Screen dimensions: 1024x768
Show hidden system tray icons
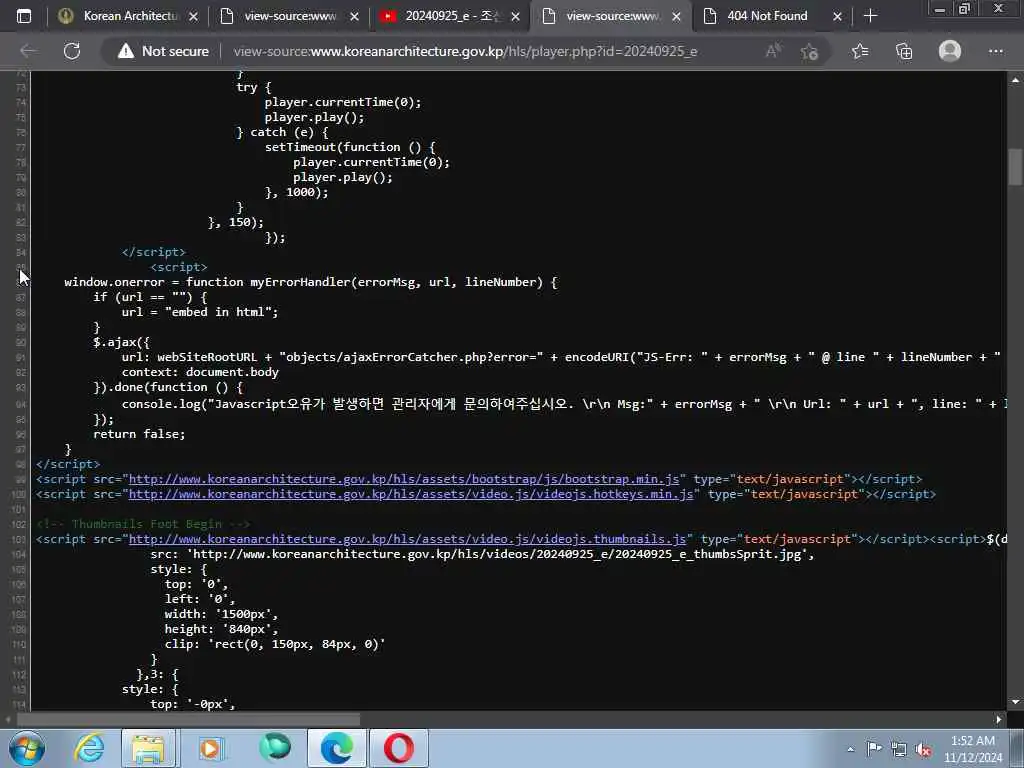850,749
